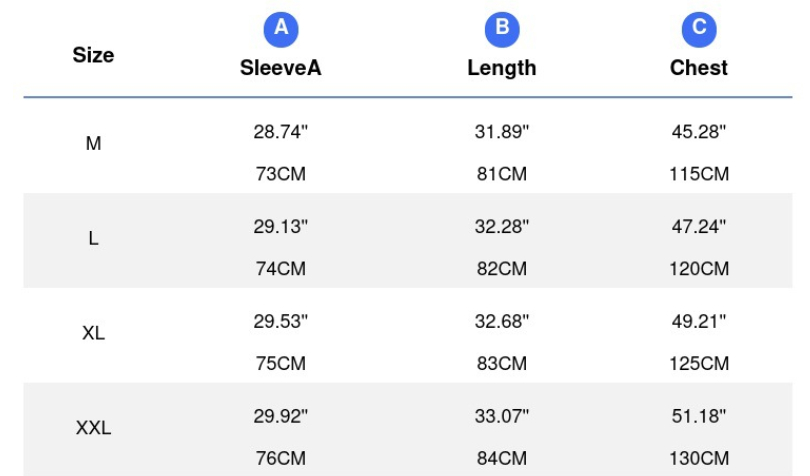Click the 28.74" sleeve value
This screenshot has width=810, height=476.
coord(281,132)
